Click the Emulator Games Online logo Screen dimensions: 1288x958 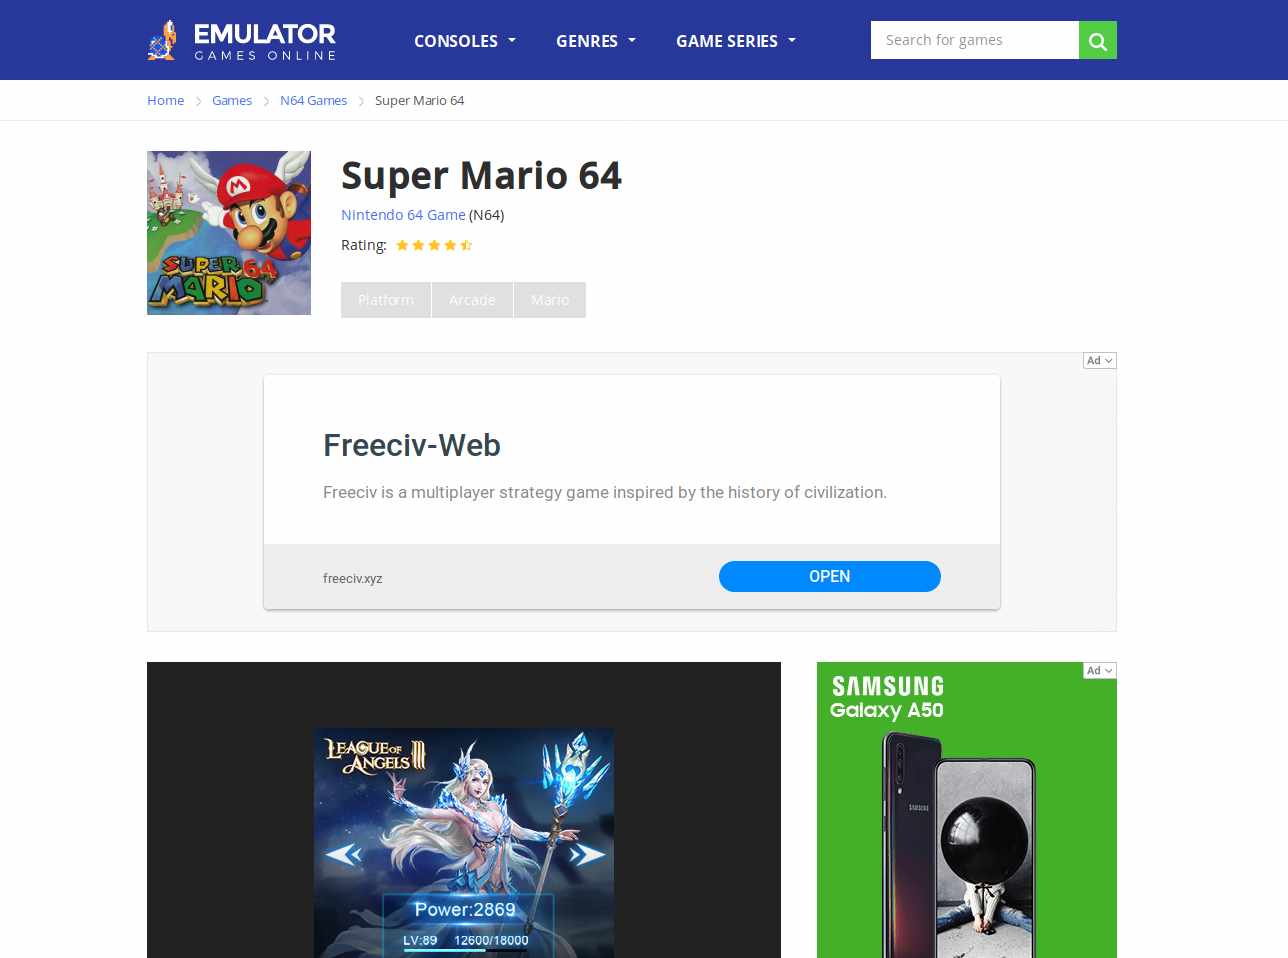coord(242,40)
